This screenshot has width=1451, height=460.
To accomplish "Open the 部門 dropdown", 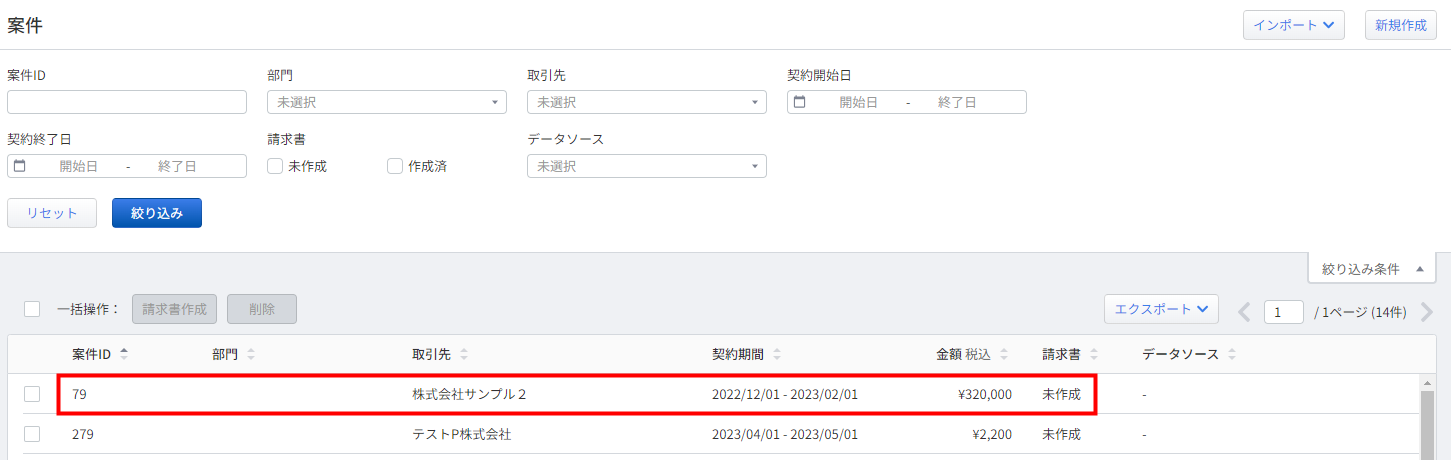I will click(x=387, y=102).
